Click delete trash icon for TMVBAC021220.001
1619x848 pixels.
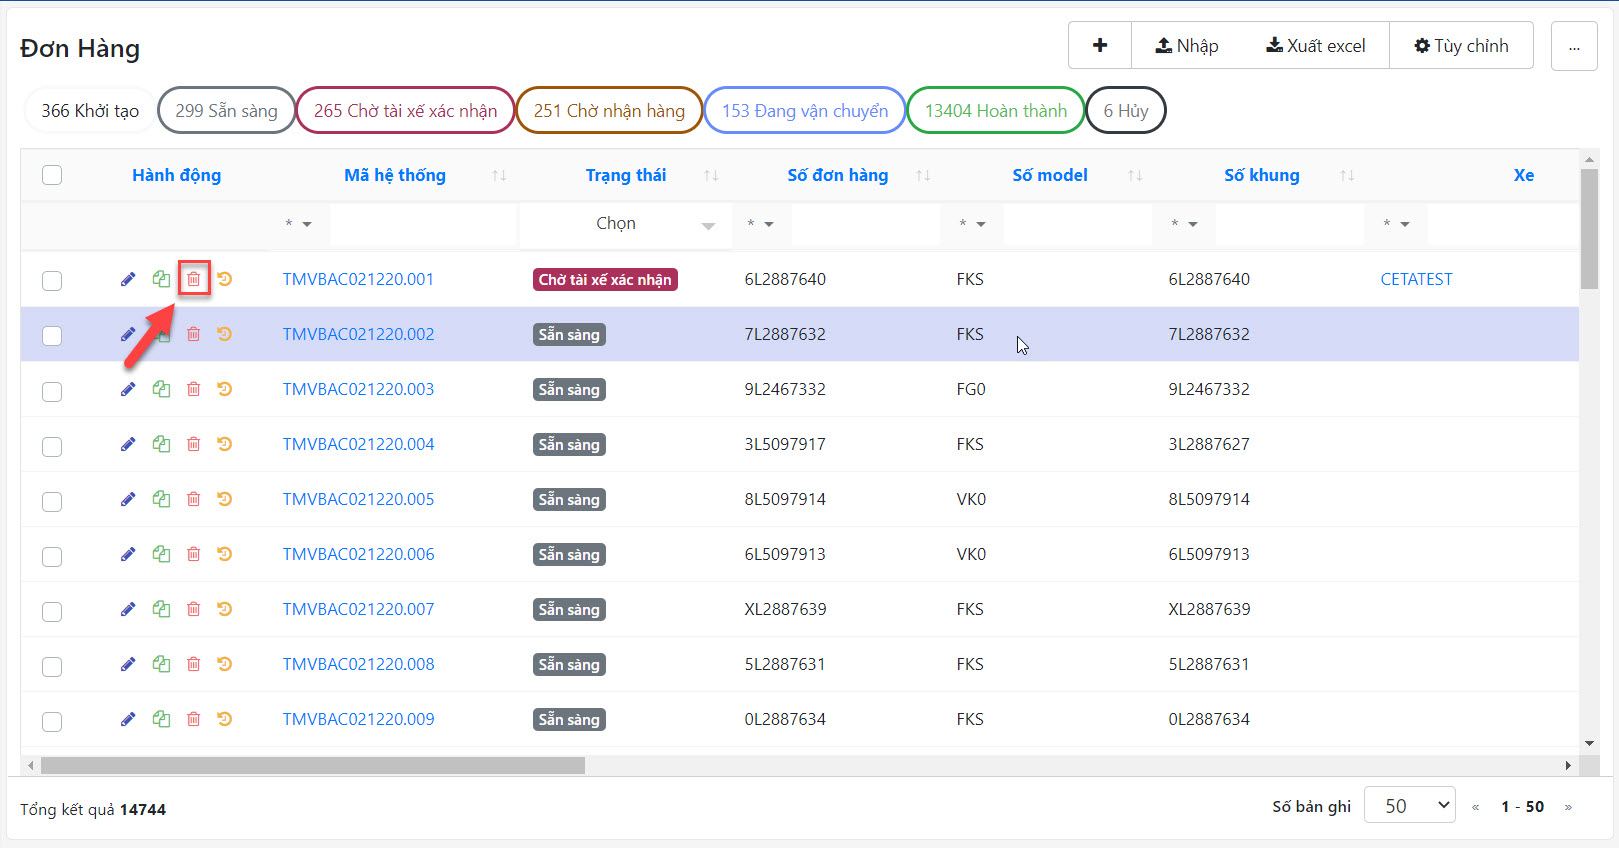pos(194,279)
